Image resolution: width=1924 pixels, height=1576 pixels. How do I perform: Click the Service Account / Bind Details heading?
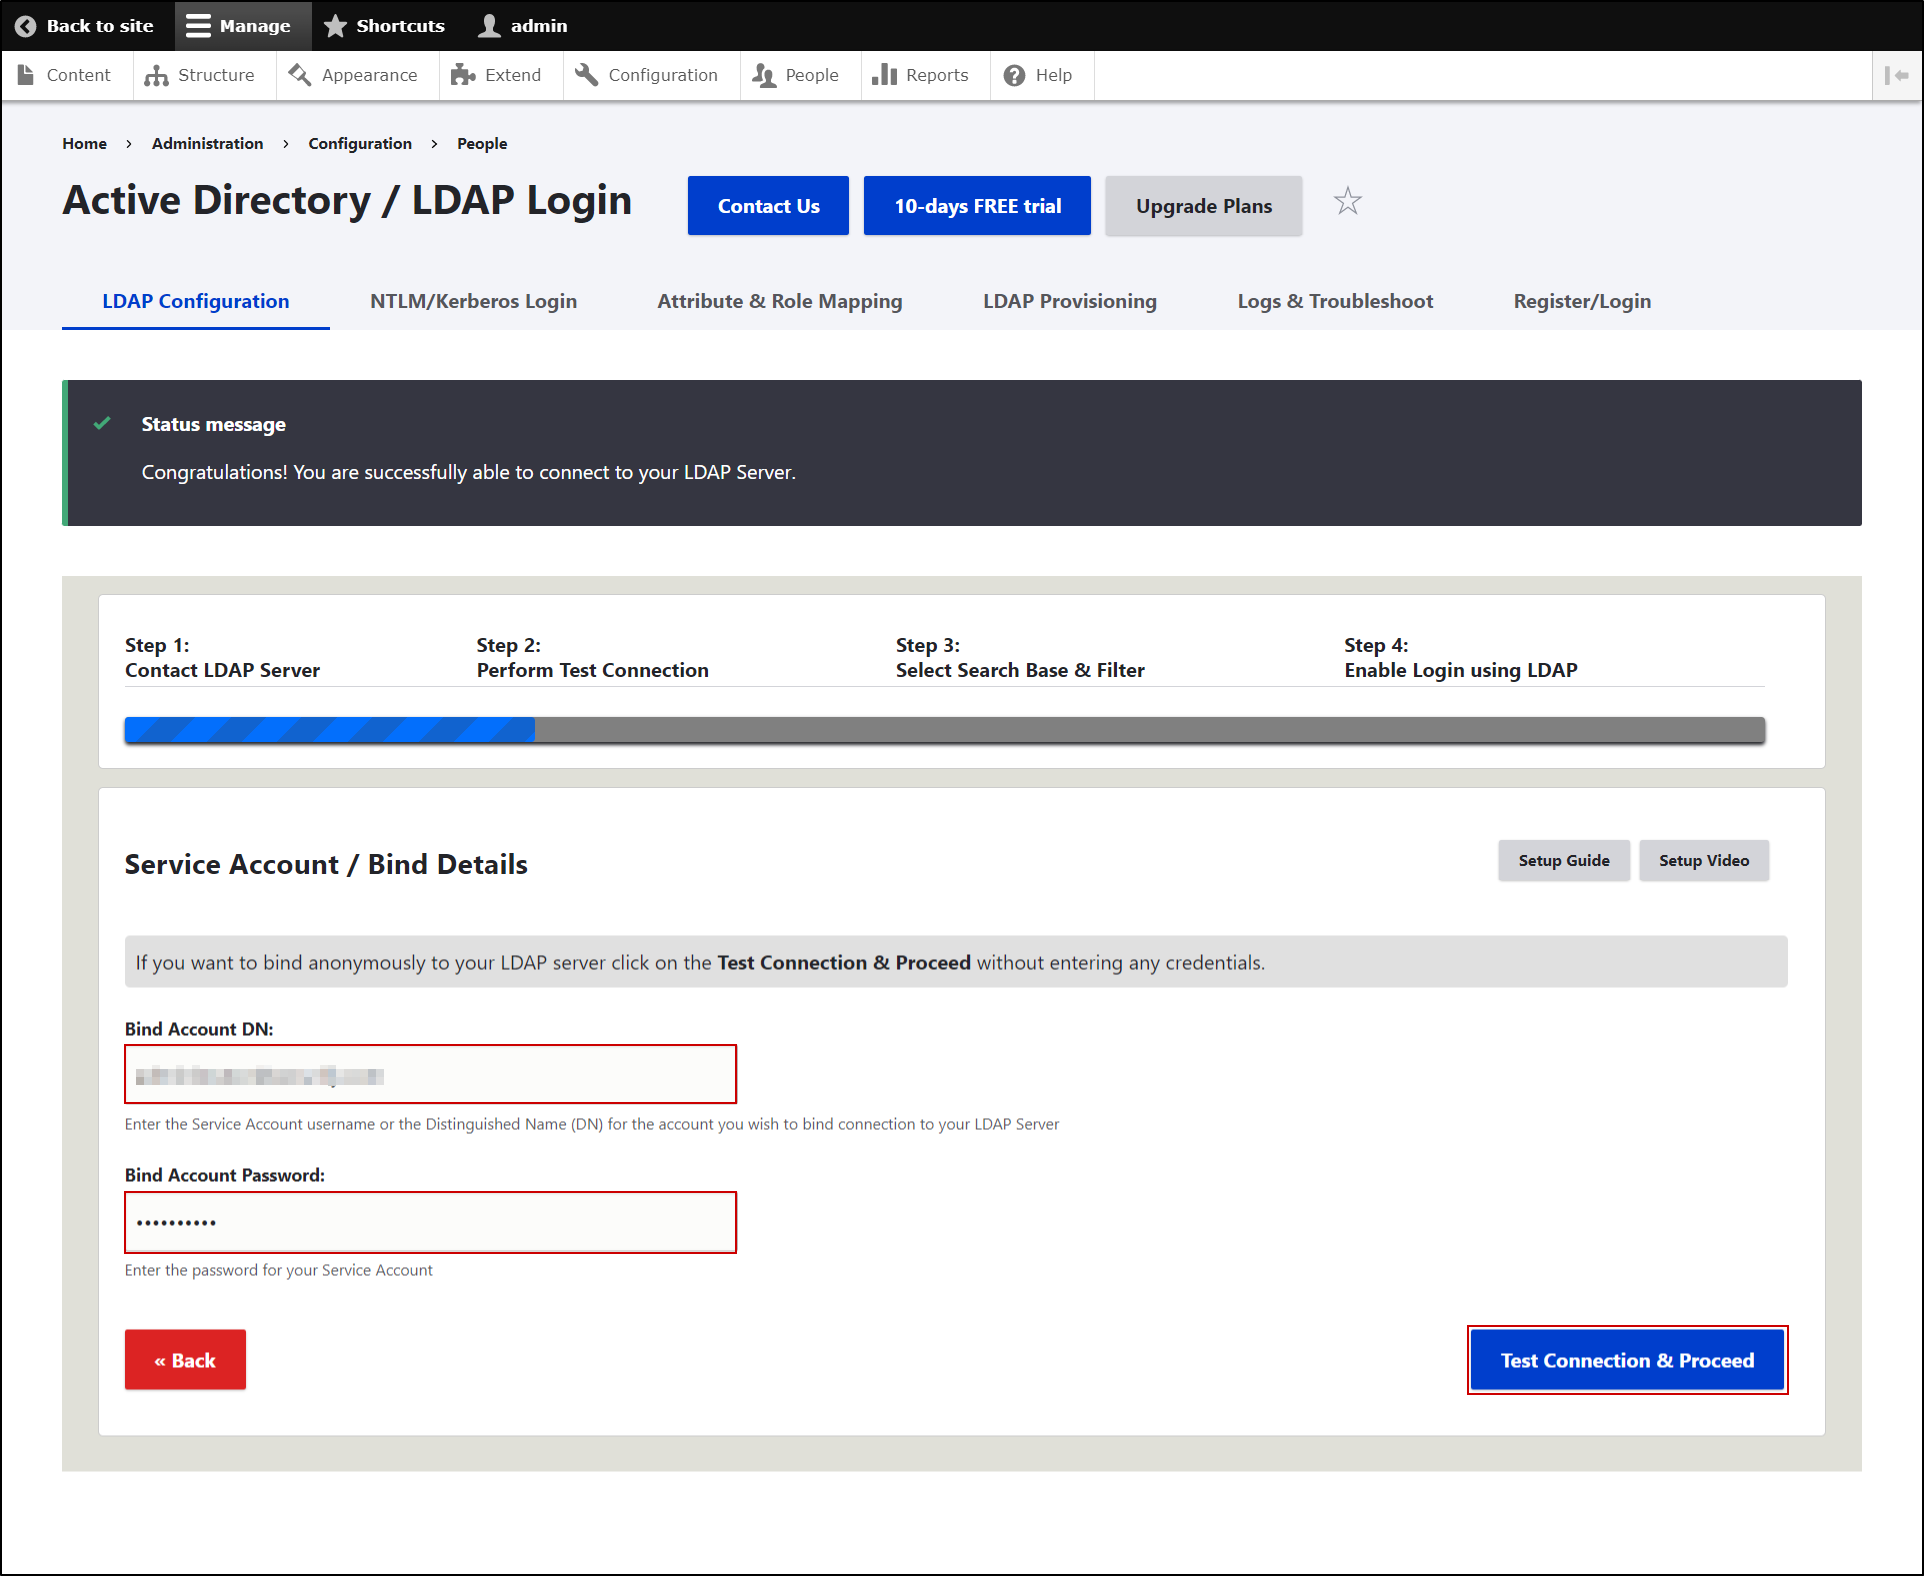click(x=326, y=864)
